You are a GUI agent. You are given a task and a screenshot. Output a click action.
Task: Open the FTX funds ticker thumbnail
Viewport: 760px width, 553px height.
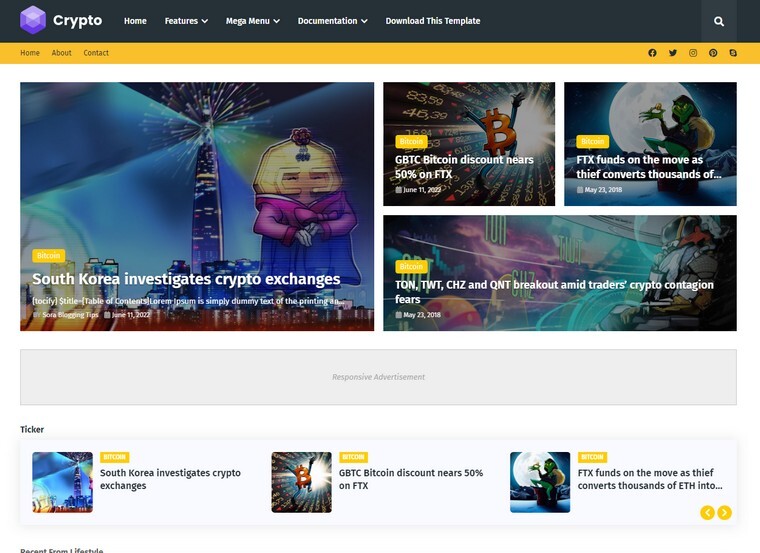(540, 482)
